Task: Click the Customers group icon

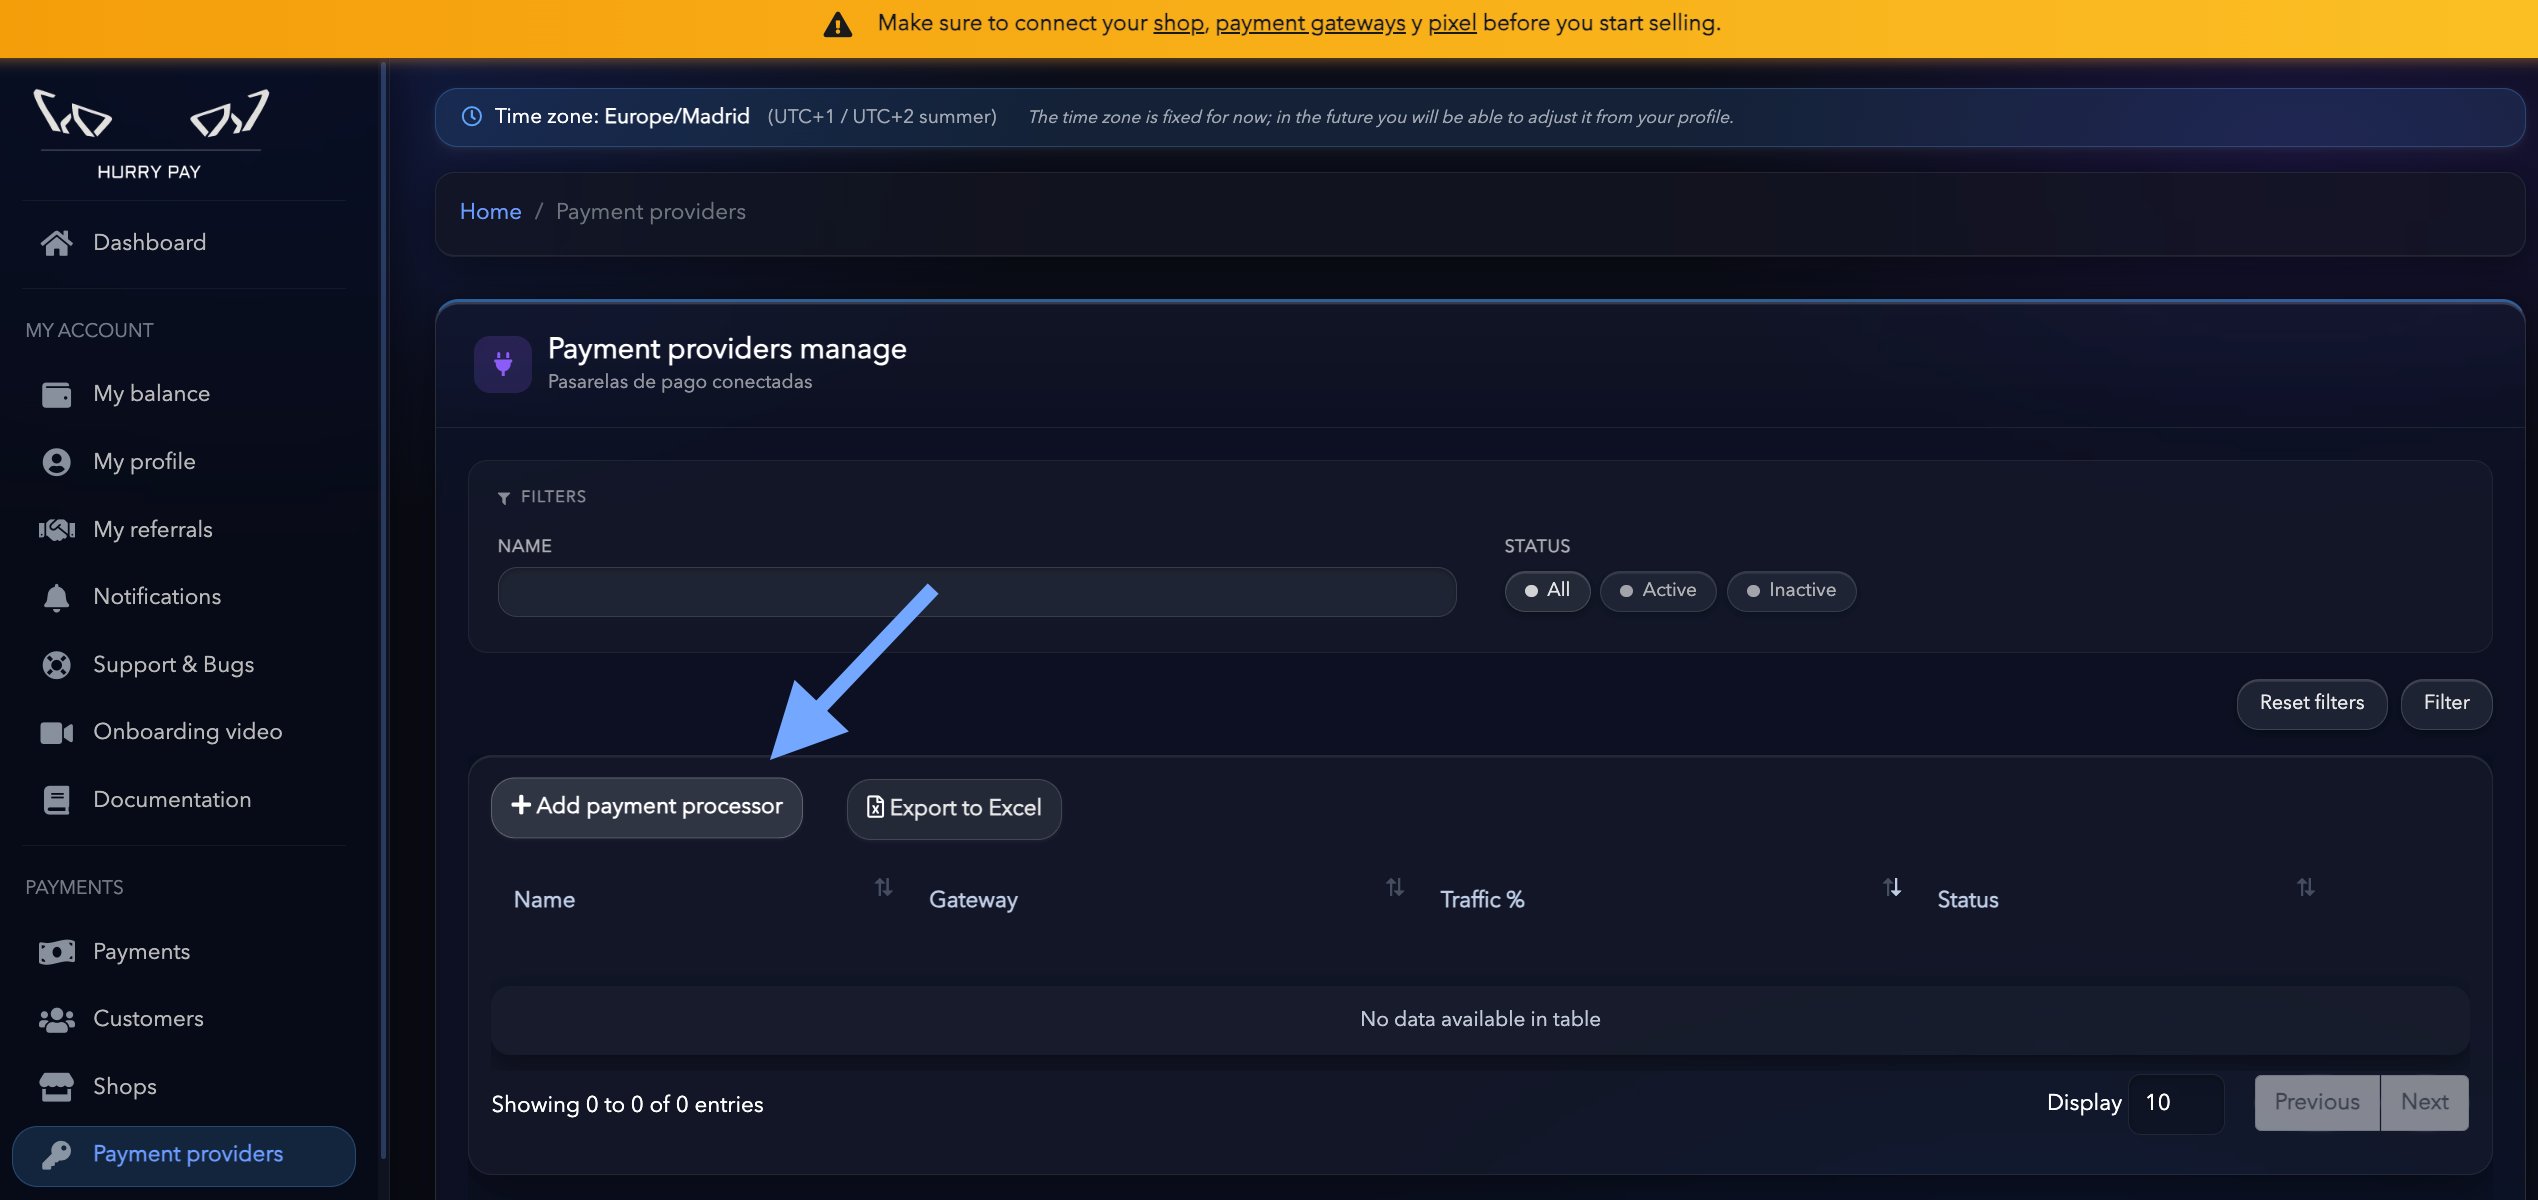Action: pos(56,1019)
